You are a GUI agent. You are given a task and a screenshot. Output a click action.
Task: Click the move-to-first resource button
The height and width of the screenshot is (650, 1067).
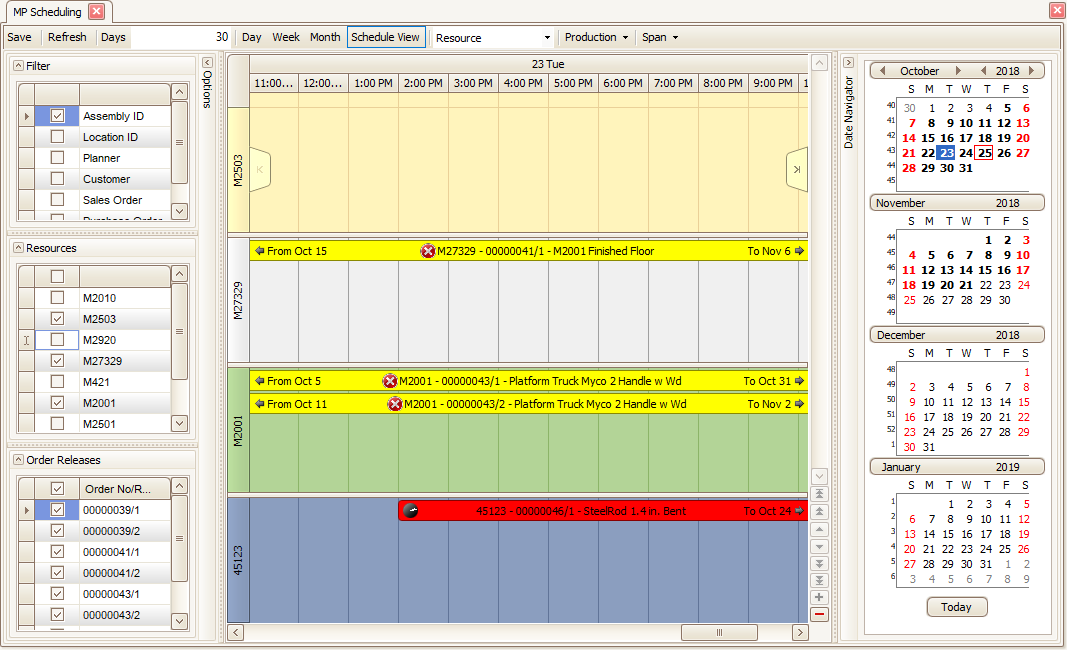[x=819, y=494]
